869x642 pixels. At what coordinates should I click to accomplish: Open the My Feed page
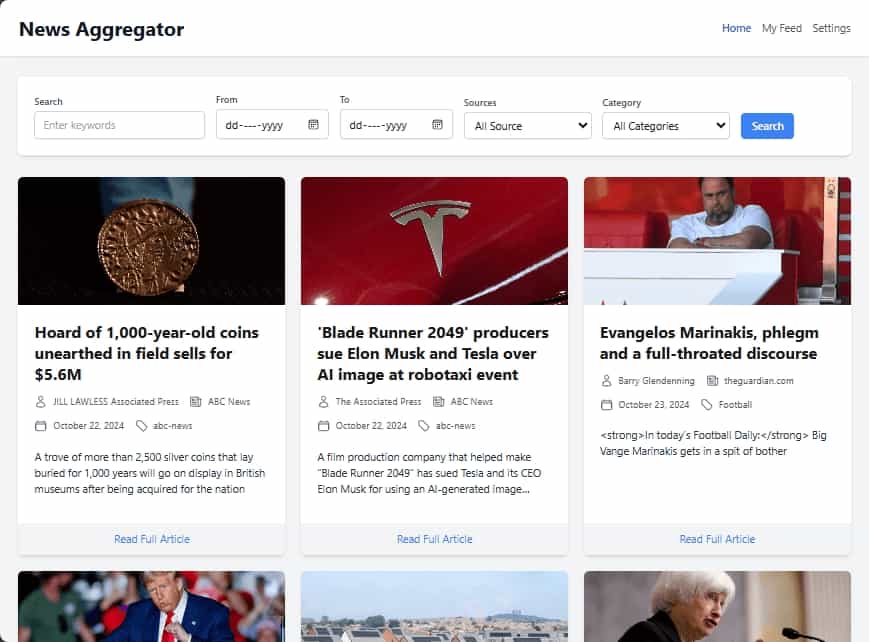pyautogui.click(x=781, y=28)
